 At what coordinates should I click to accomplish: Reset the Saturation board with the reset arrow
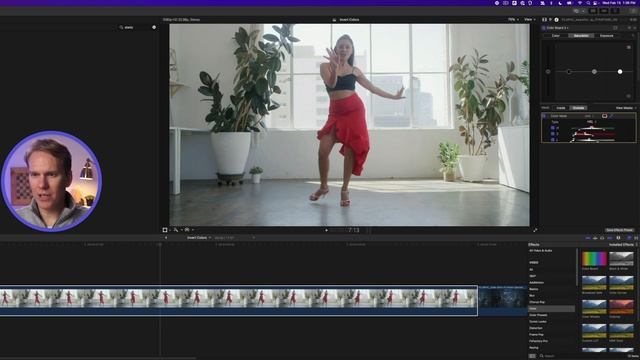pos(633,36)
